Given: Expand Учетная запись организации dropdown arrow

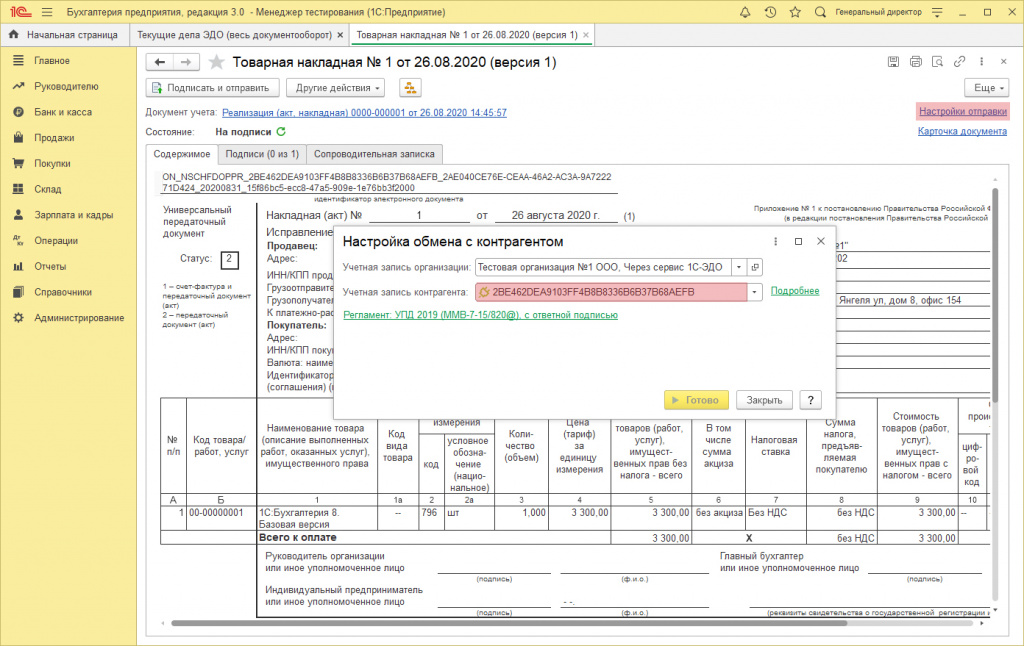Looking at the screenshot, I should click(x=738, y=267).
